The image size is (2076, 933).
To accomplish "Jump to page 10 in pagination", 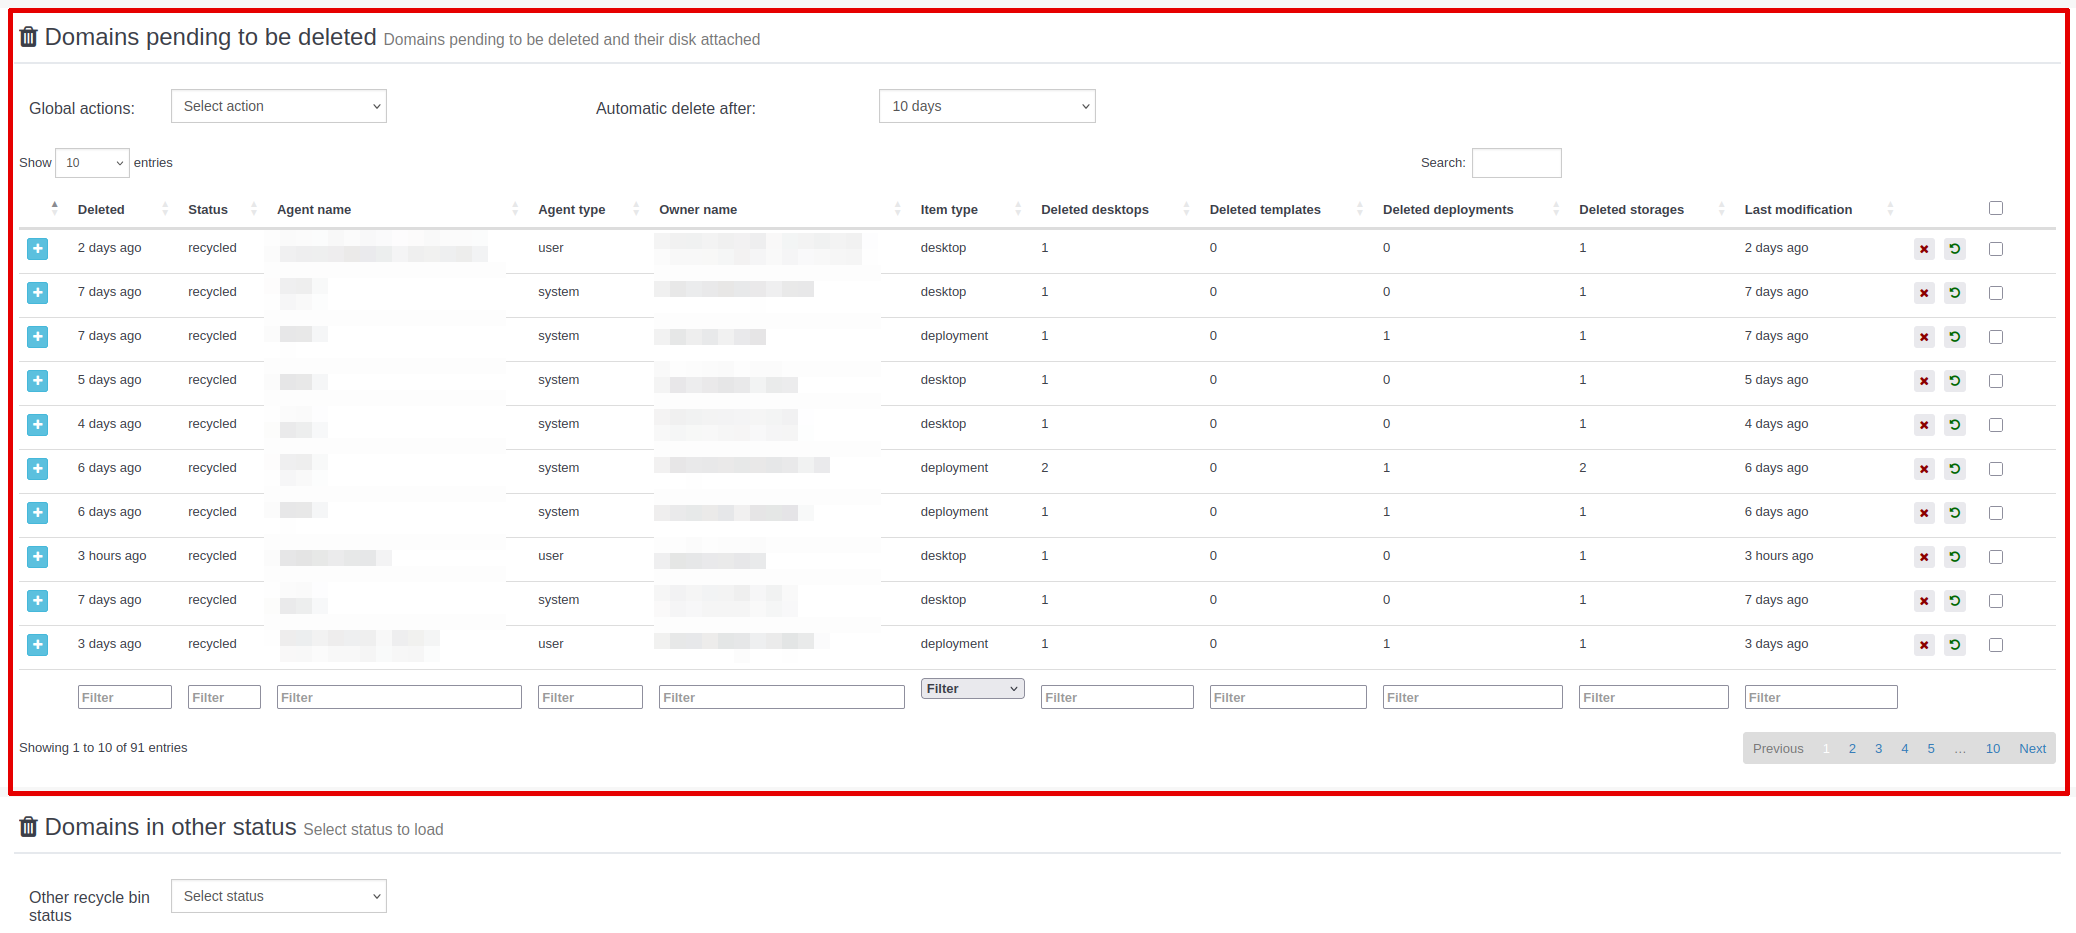I will coord(1992,749).
